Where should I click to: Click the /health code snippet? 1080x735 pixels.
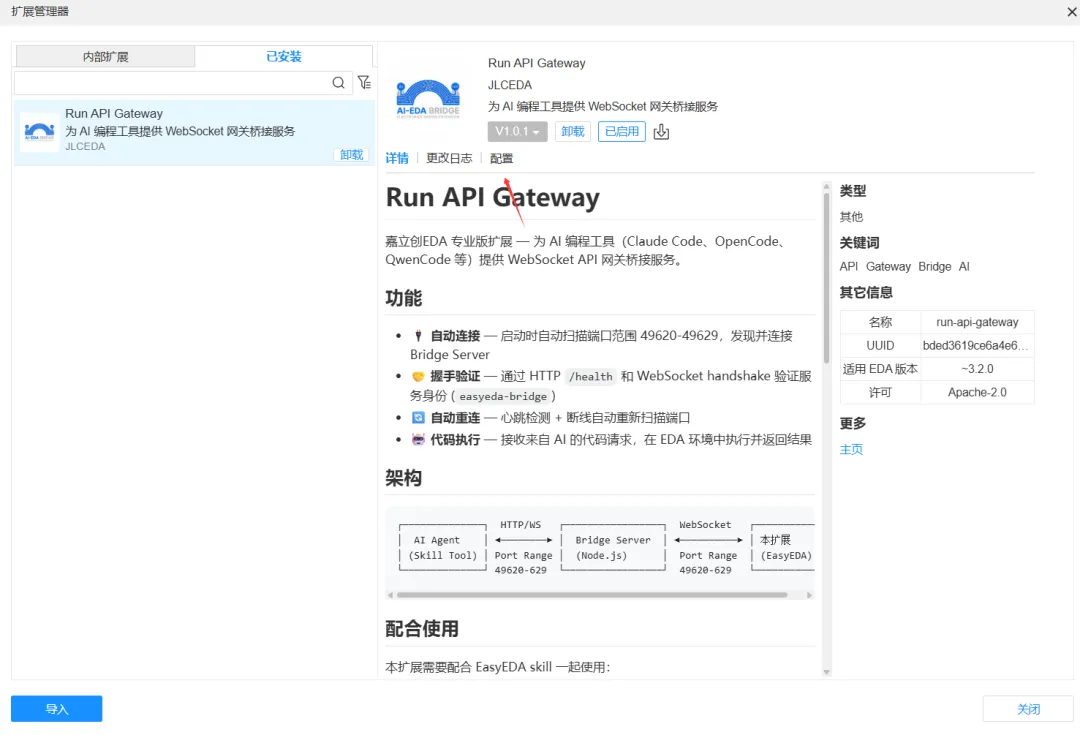pos(590,376)
